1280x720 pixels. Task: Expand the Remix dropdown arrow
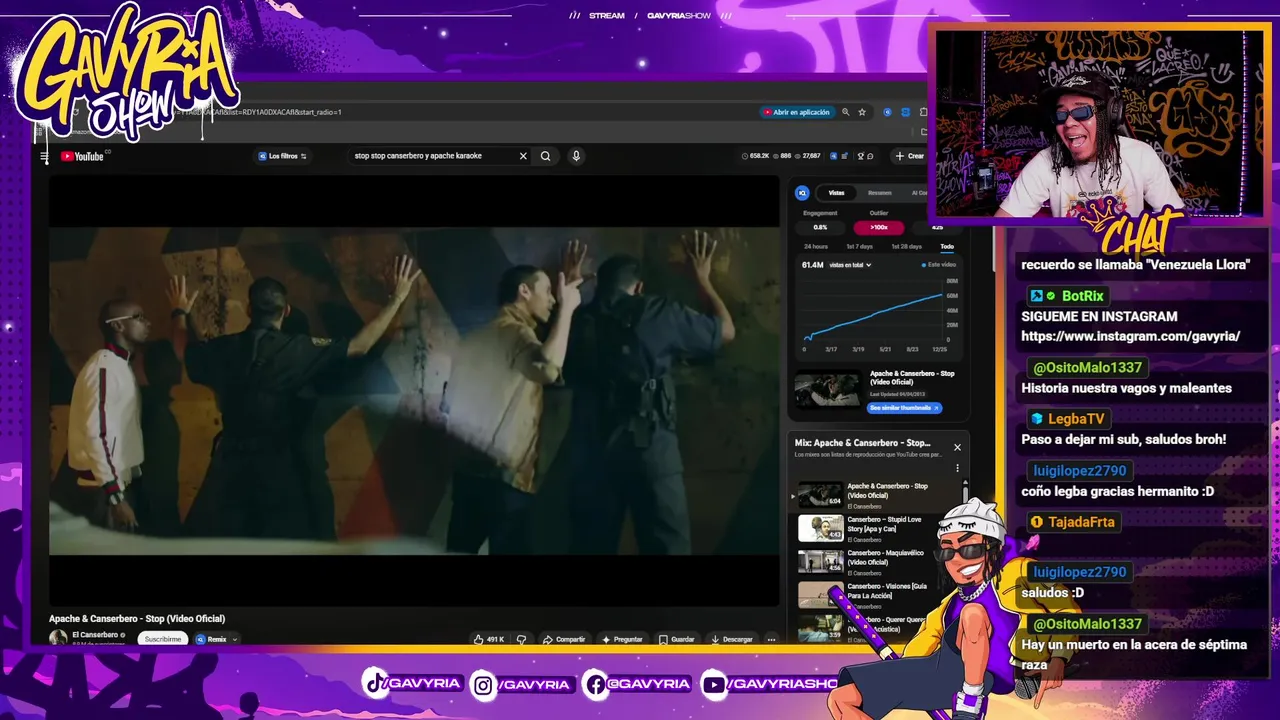(x=235, y=639)
